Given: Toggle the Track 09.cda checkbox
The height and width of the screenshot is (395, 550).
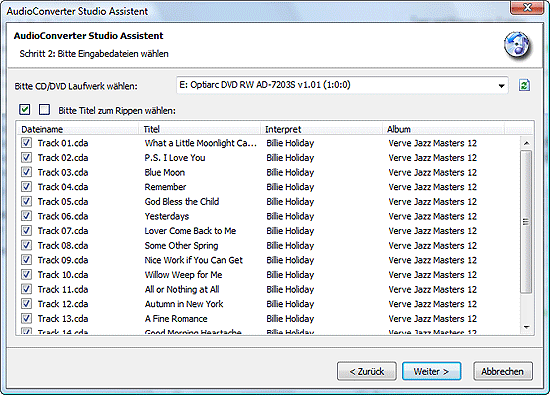Looking at the screenshot, I should coord(26,260).
